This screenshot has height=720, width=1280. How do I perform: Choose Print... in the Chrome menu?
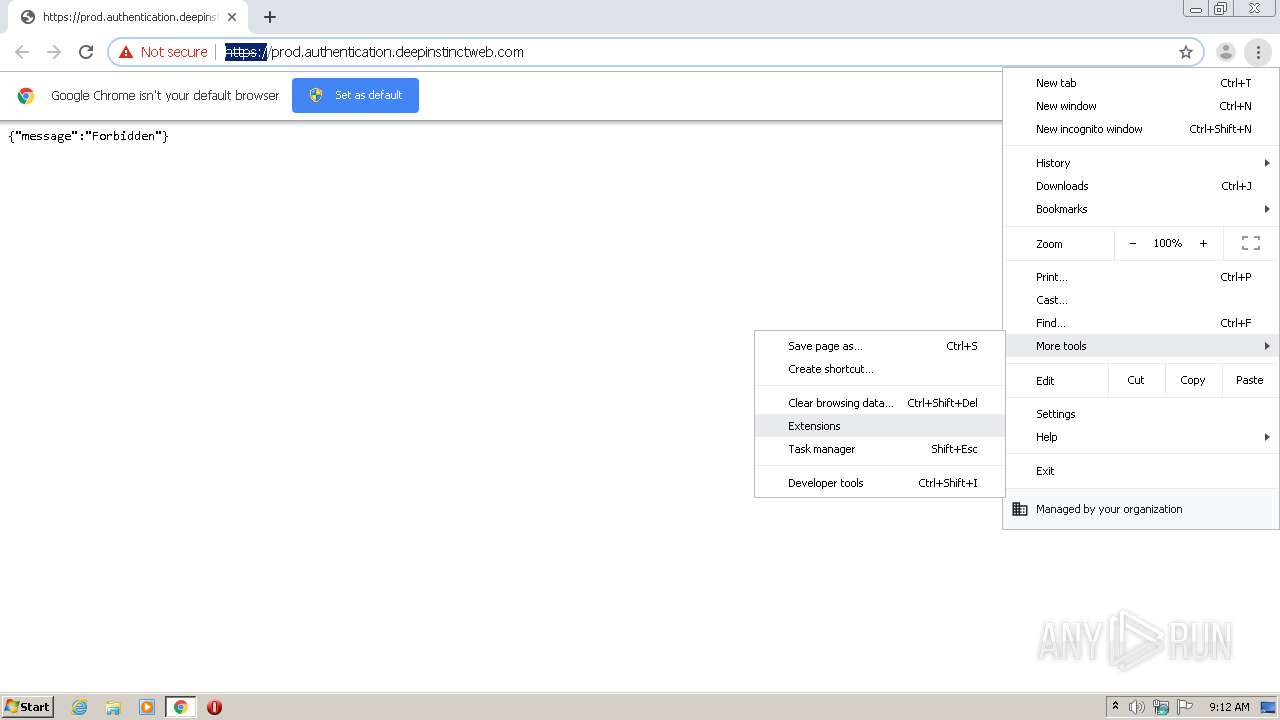1141,277
